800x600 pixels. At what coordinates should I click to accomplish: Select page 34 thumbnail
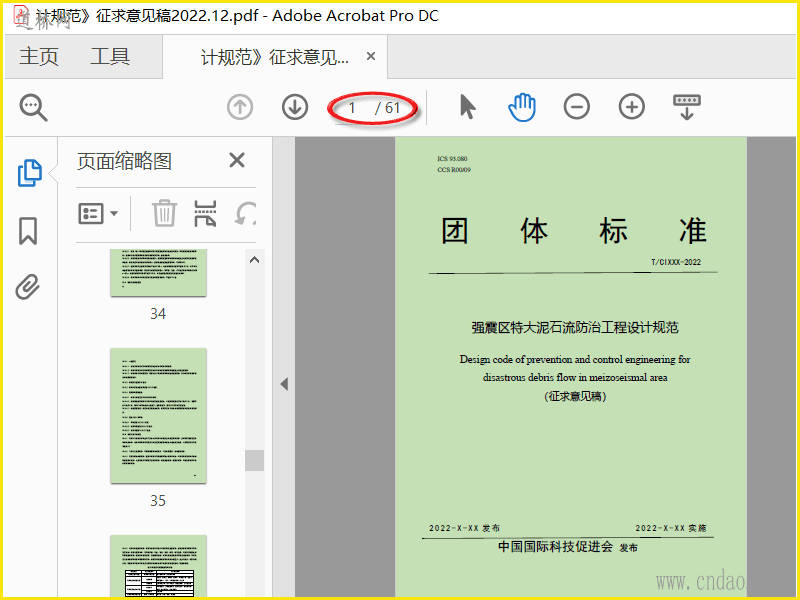(x=158, y=272)
